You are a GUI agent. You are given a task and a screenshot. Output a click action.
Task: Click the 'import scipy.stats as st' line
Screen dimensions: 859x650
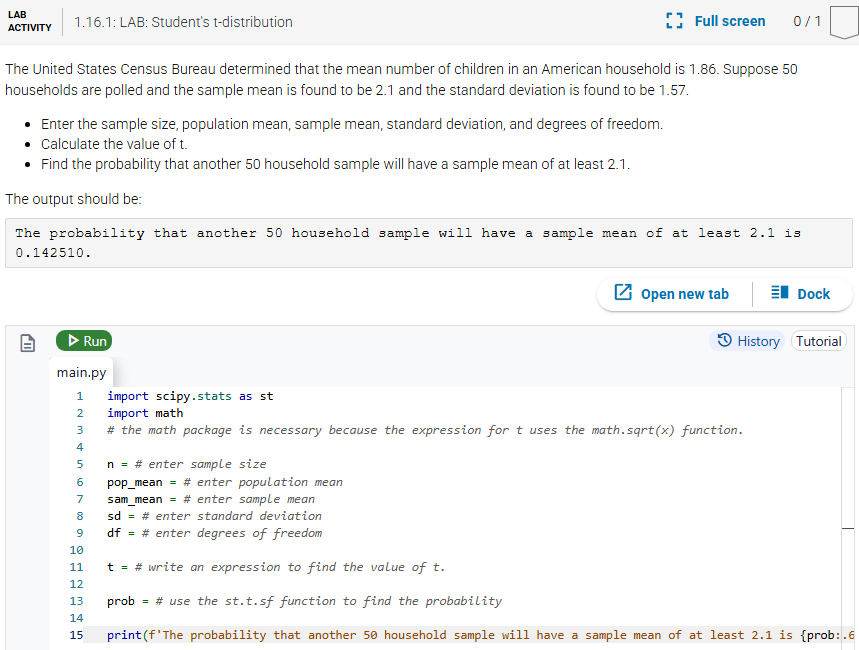point(190,396)
